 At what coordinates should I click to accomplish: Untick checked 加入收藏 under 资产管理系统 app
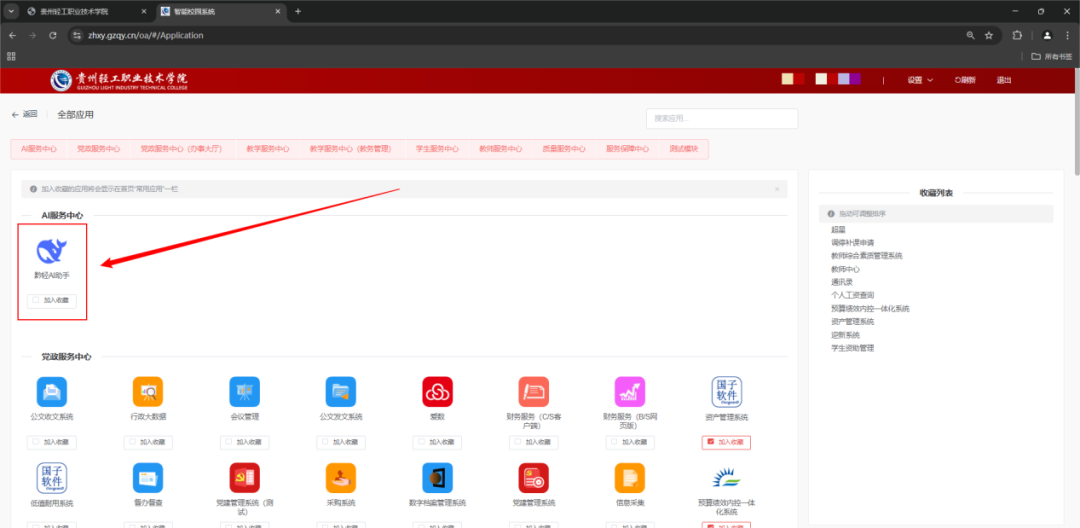point(711,442)
